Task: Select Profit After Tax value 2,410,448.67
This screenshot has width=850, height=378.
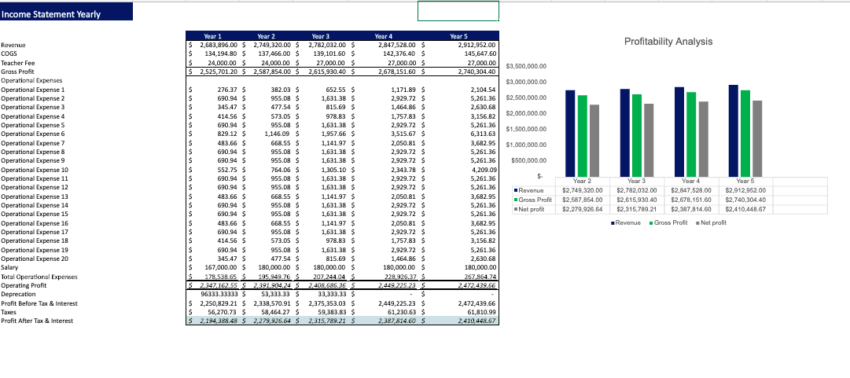Action: [476, 321]
